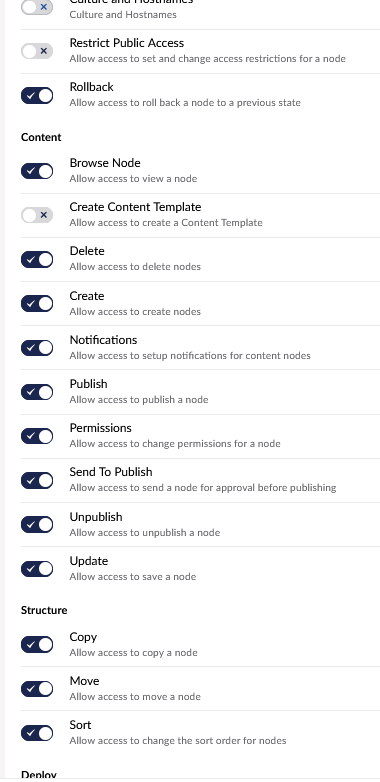Disable the Copy node toggle
Screen dimensions: 380x782
[37, 644]
